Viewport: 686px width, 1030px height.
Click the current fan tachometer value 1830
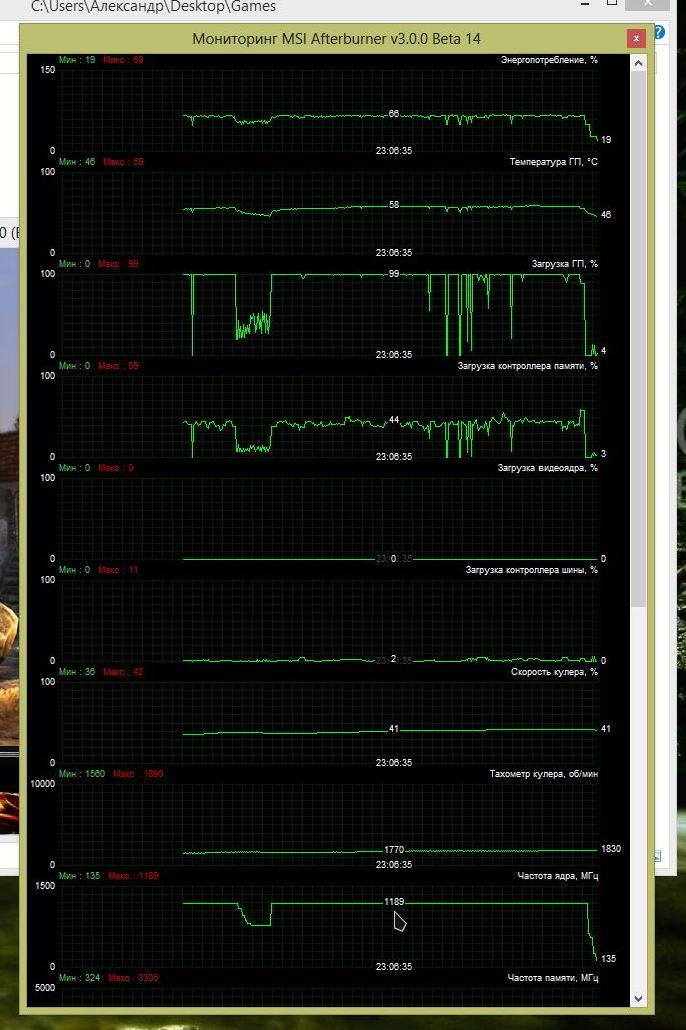[x=610, y=849]
